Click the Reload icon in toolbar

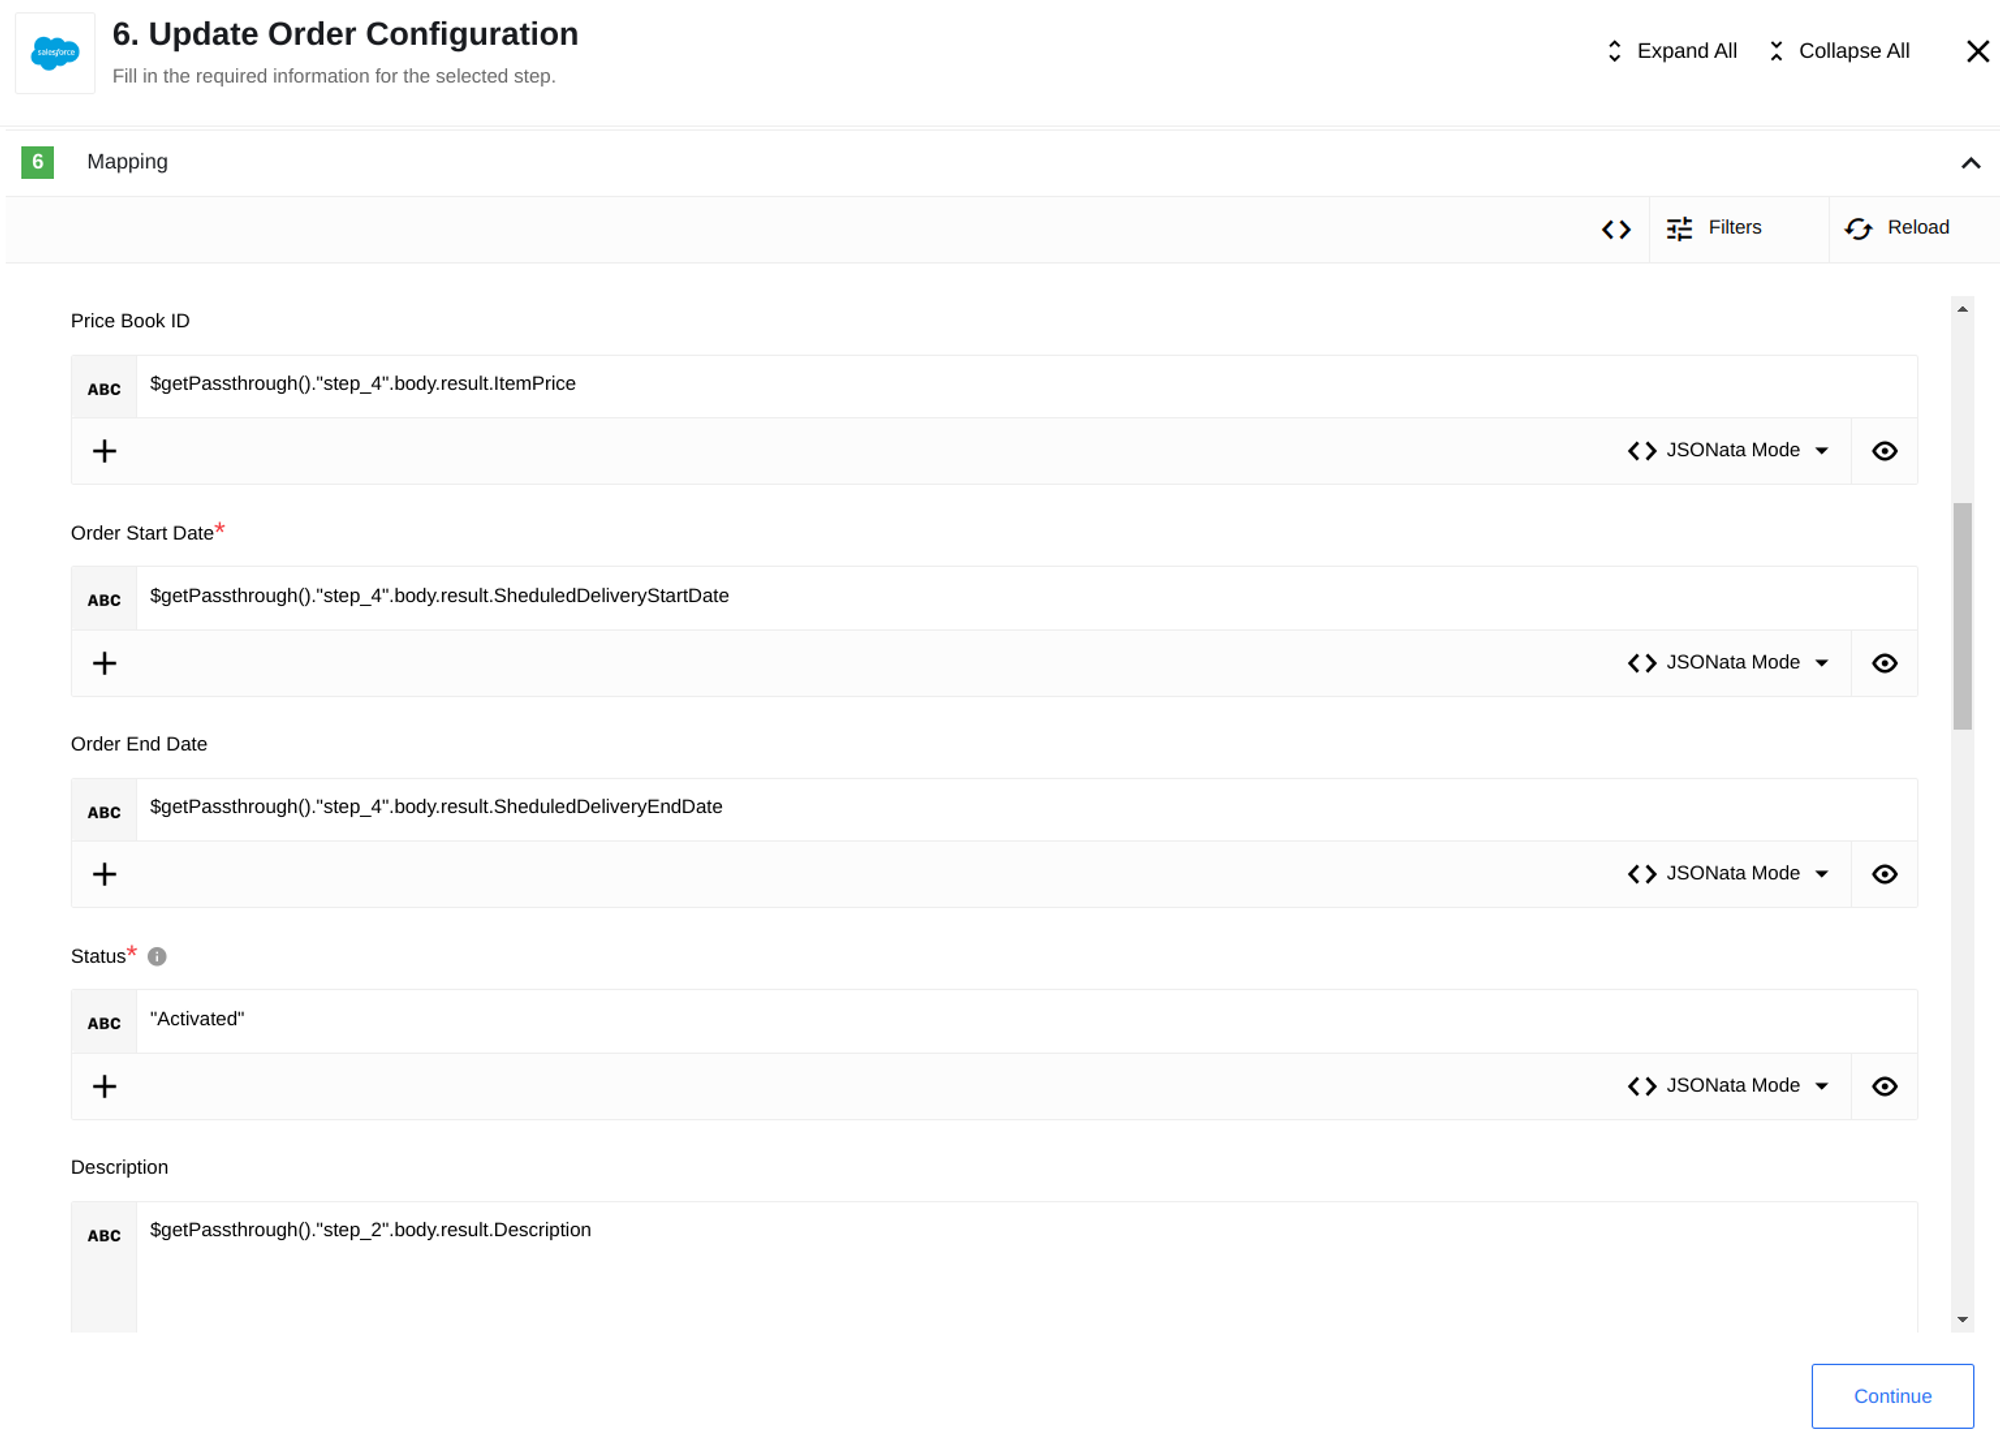pos(1857,228)
